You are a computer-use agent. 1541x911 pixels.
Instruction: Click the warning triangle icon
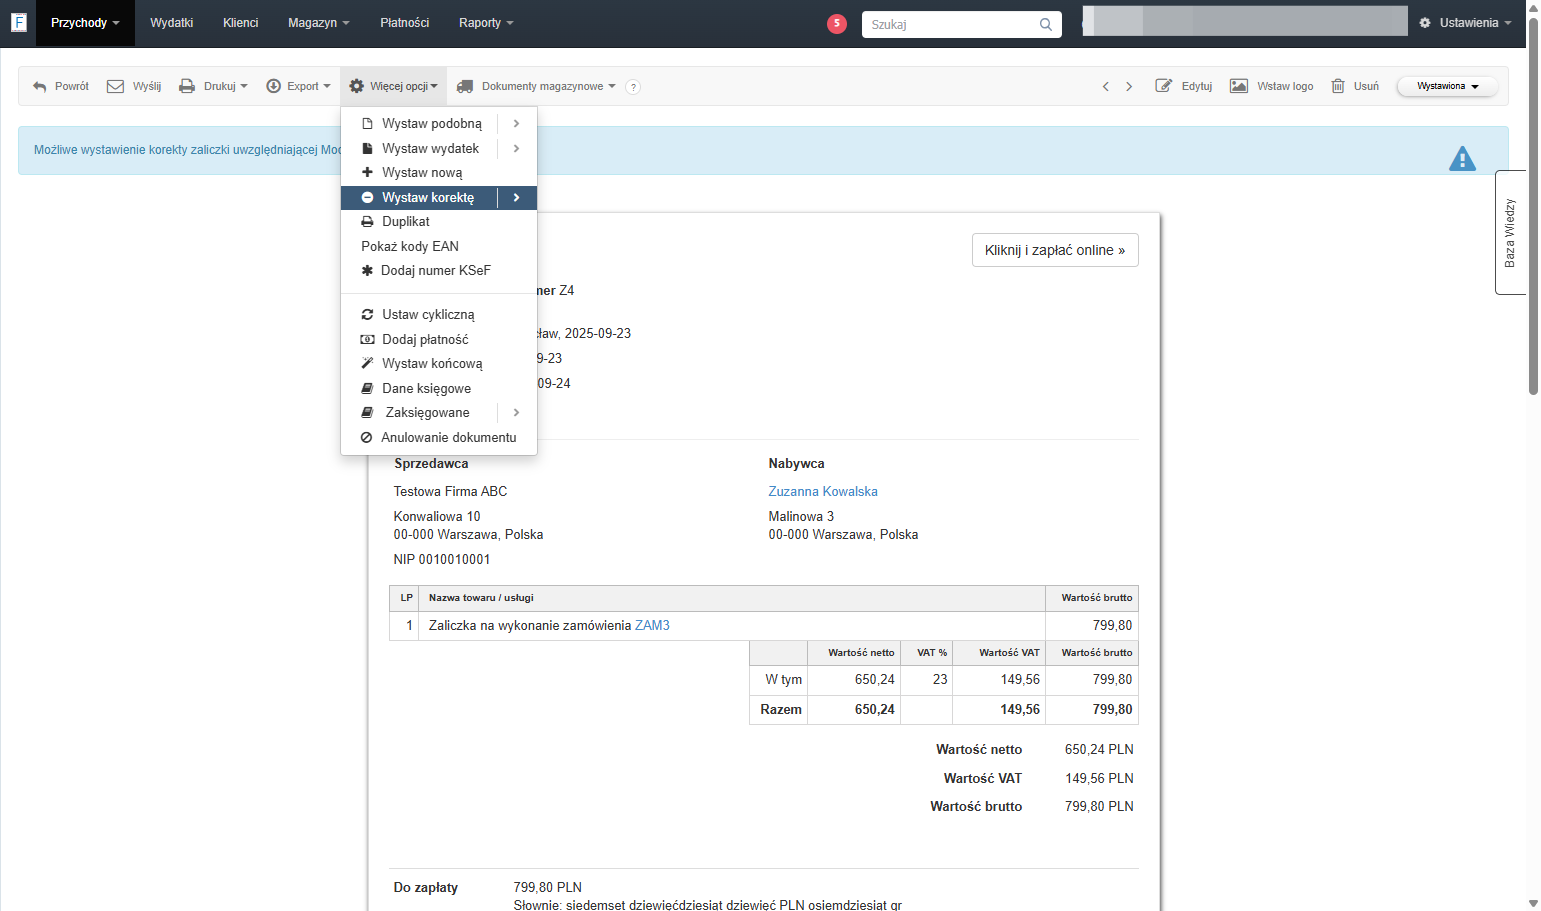1462,158
